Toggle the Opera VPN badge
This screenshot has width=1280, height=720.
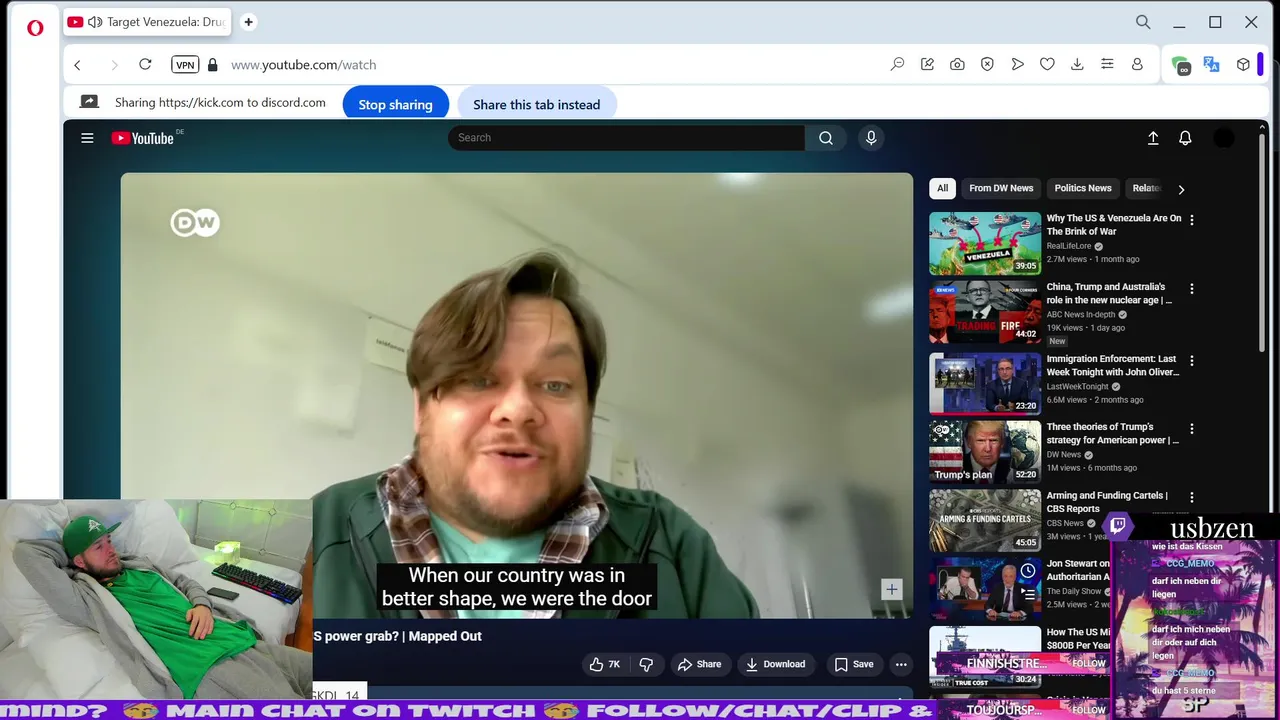(185, 65)
